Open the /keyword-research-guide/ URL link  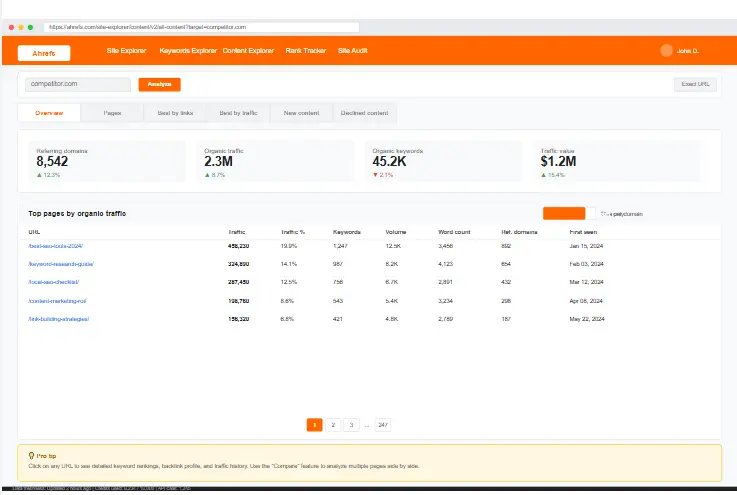[x=61, y=264]
